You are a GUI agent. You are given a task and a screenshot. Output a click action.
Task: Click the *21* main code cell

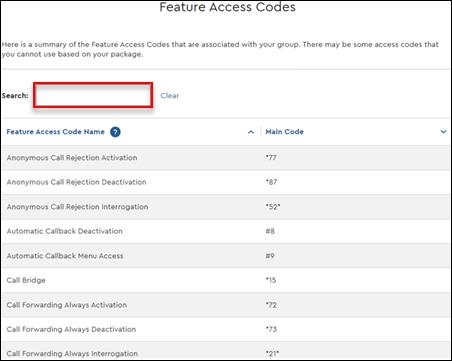(272, 353)
